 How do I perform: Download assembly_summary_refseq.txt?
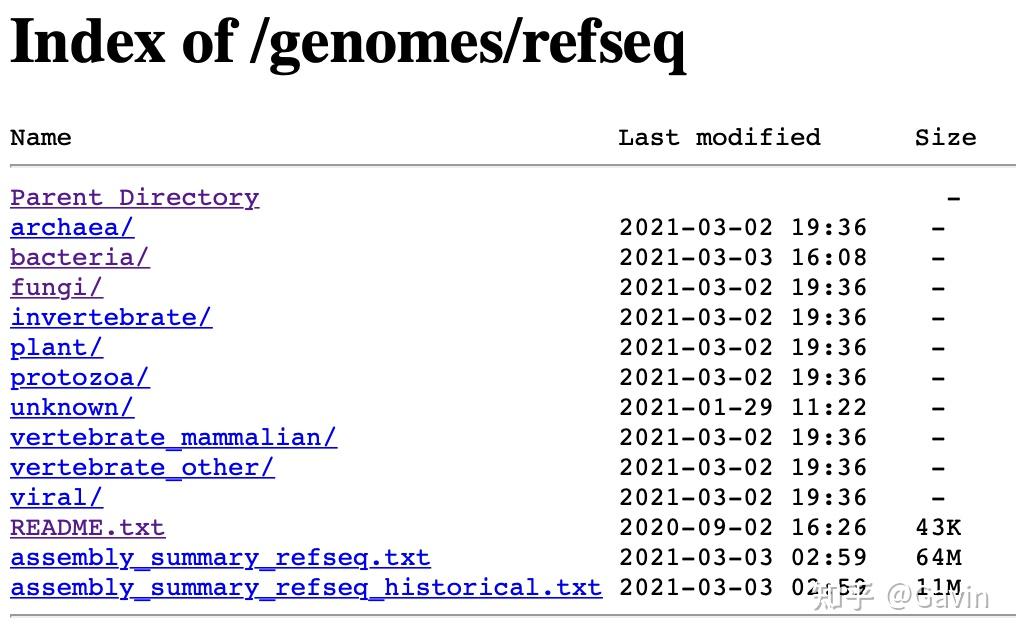coord(220,557)
